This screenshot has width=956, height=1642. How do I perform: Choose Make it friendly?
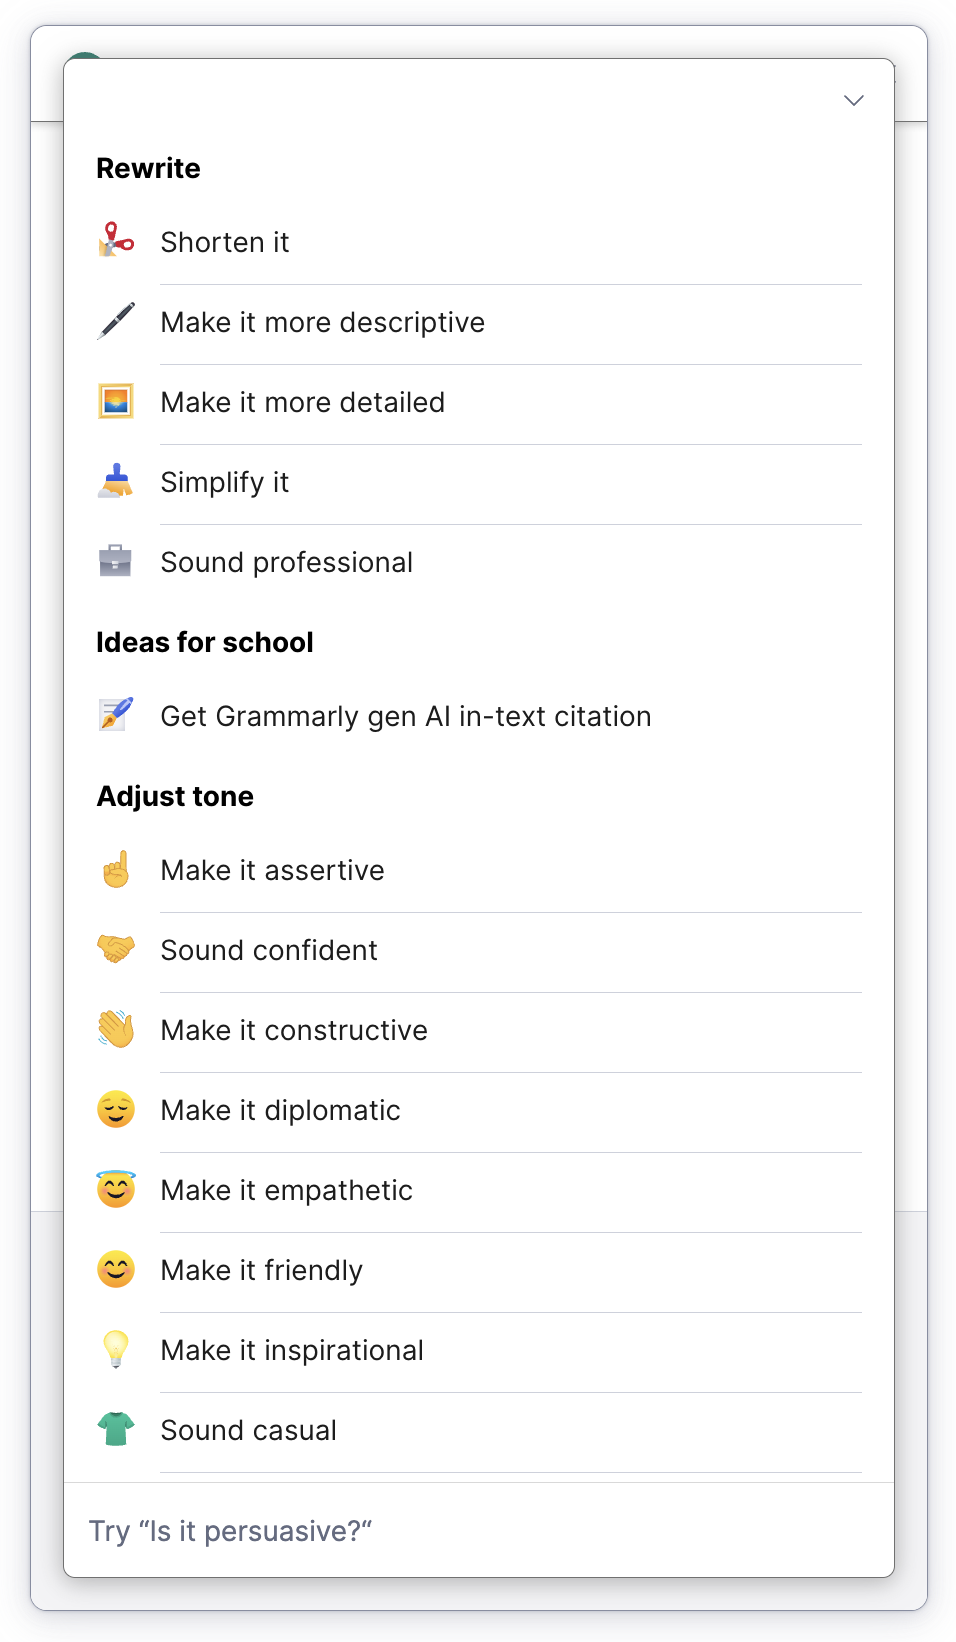(261, 1270)
